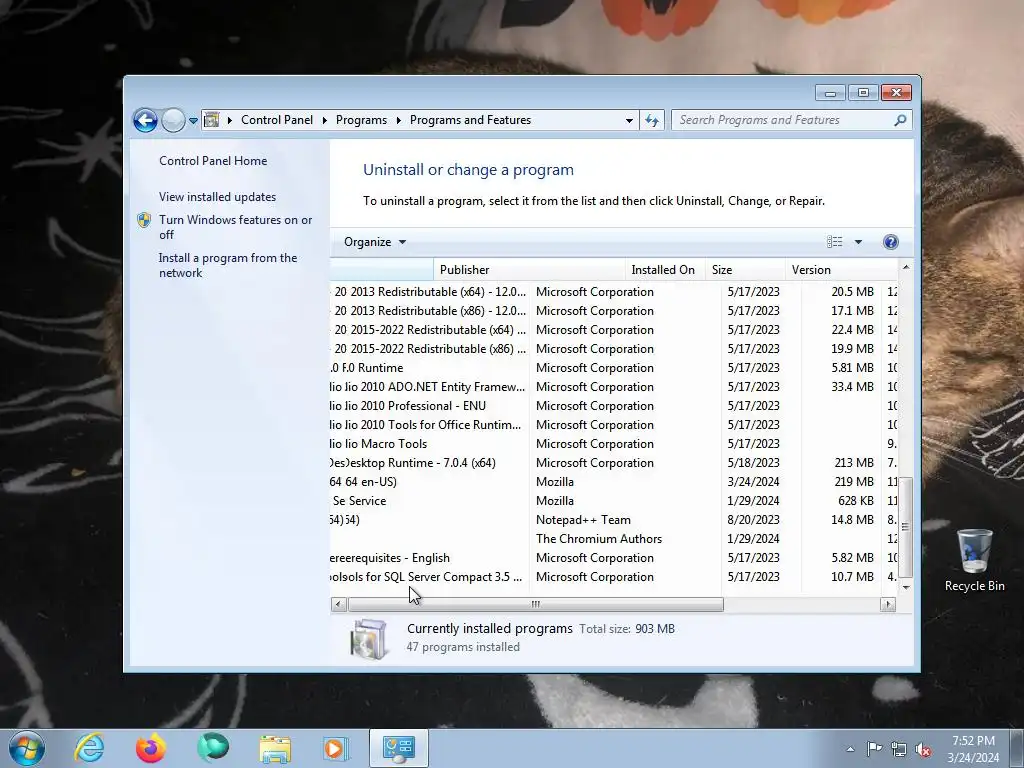The width and height of the screenshot is (1024, 768).
Task: Select the 2010 ADO.NET Entity Framework row
Action: (x=614, y=387)
